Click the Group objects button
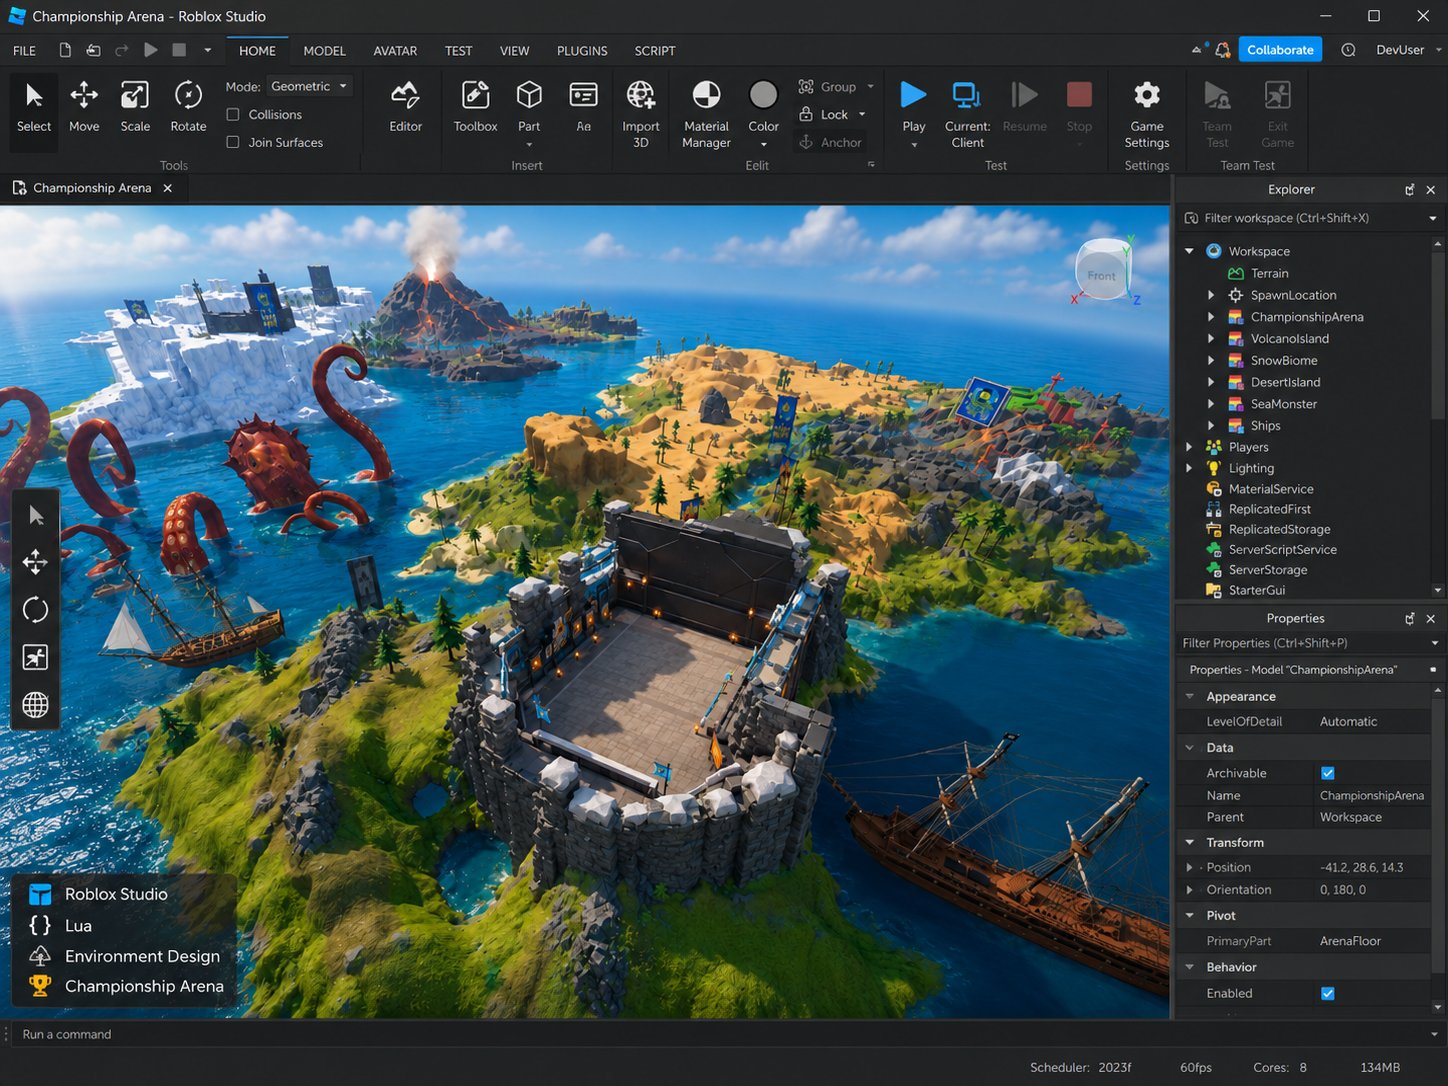This screenshot has height=1086, width=1448. click(x=827, y=87)
